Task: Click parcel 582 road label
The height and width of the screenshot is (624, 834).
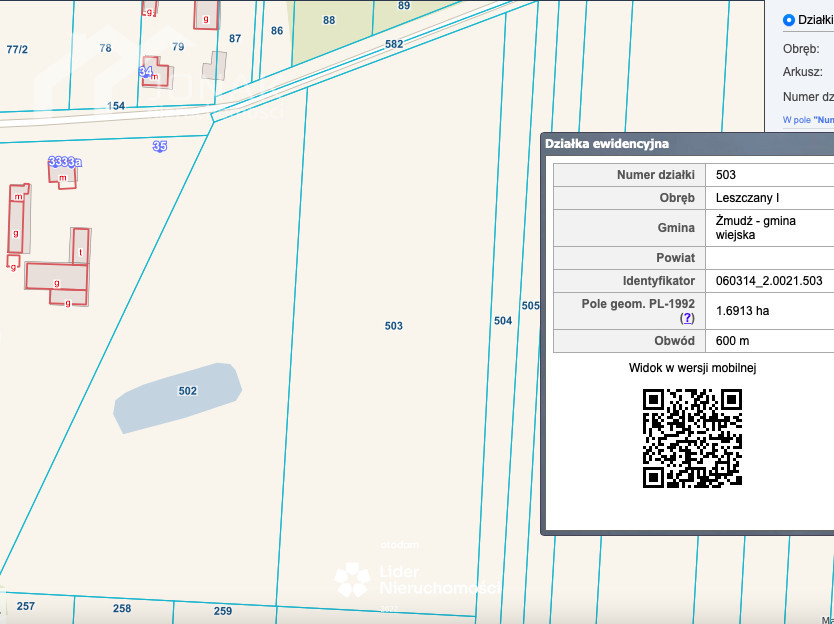Action: tap(394, 44)
